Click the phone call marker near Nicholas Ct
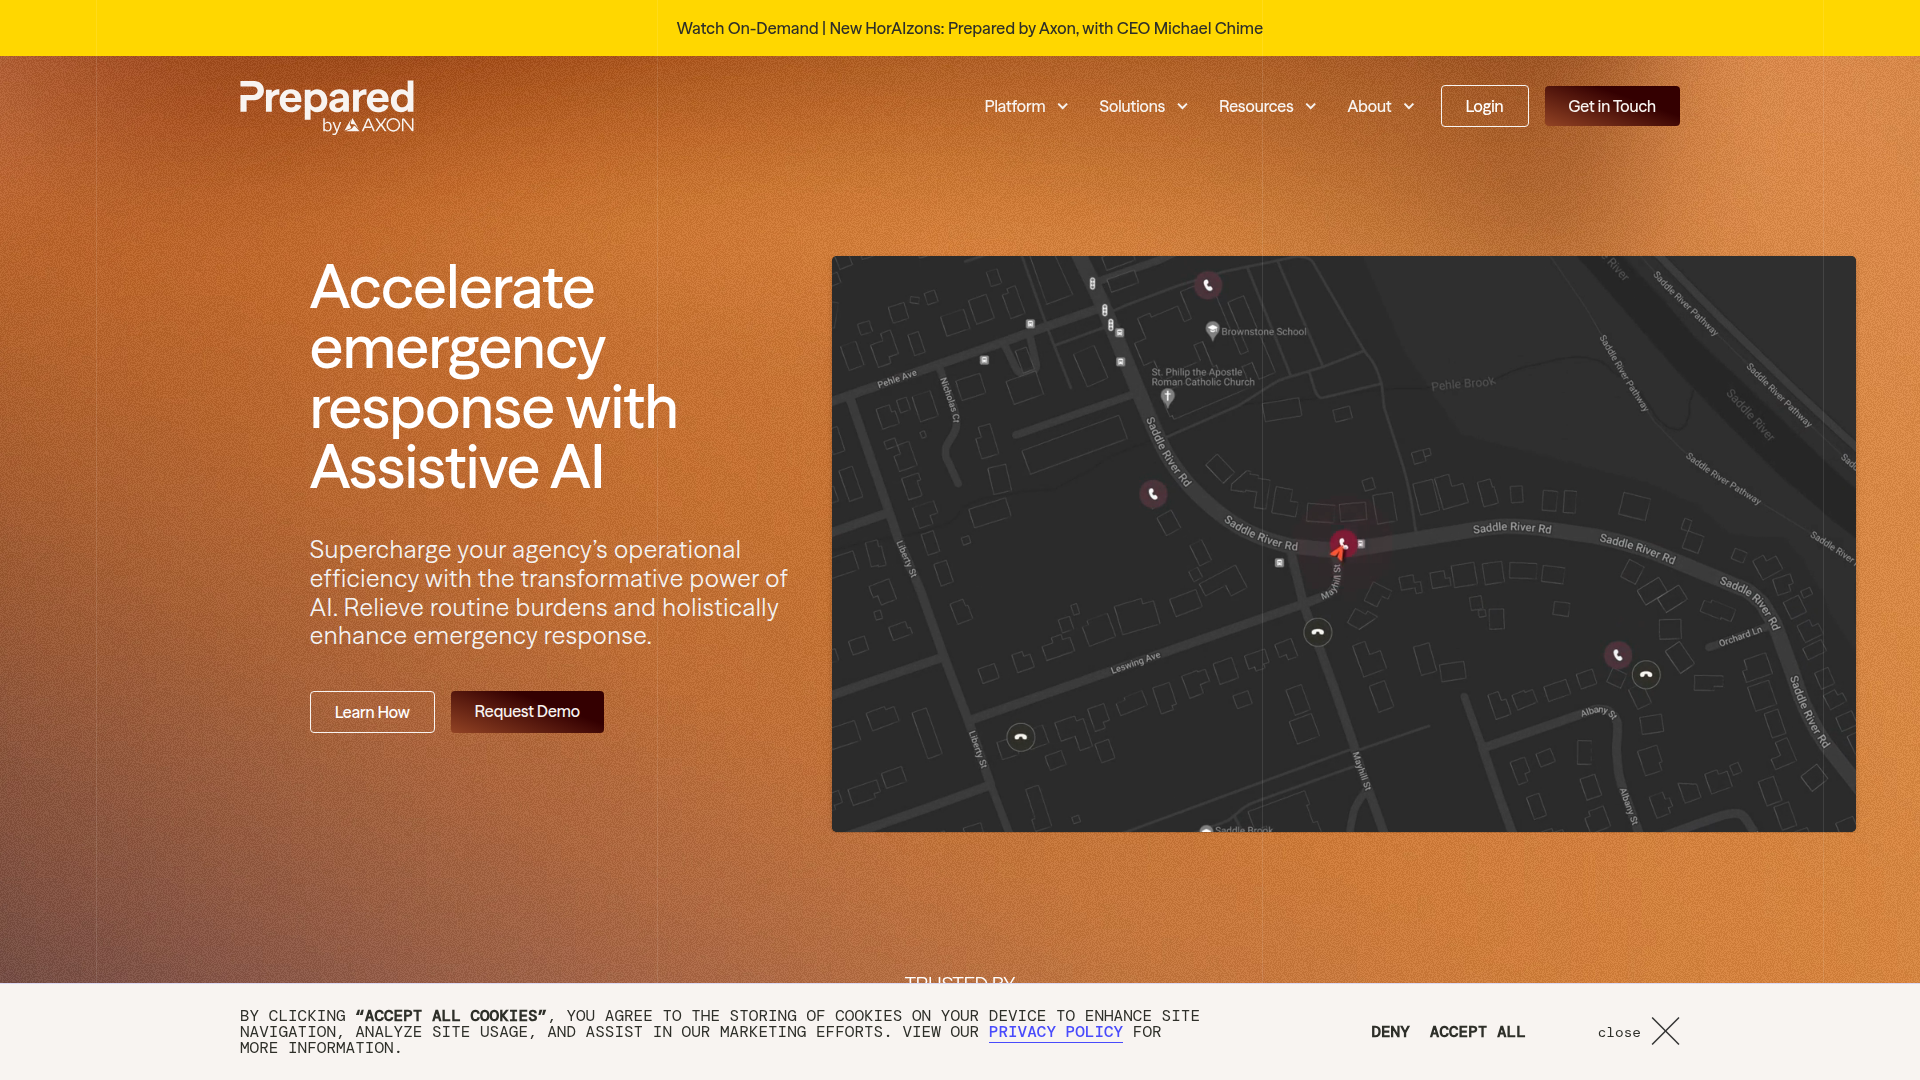Screen dimensions: 1920x1080 click(x=1153, y=493)
